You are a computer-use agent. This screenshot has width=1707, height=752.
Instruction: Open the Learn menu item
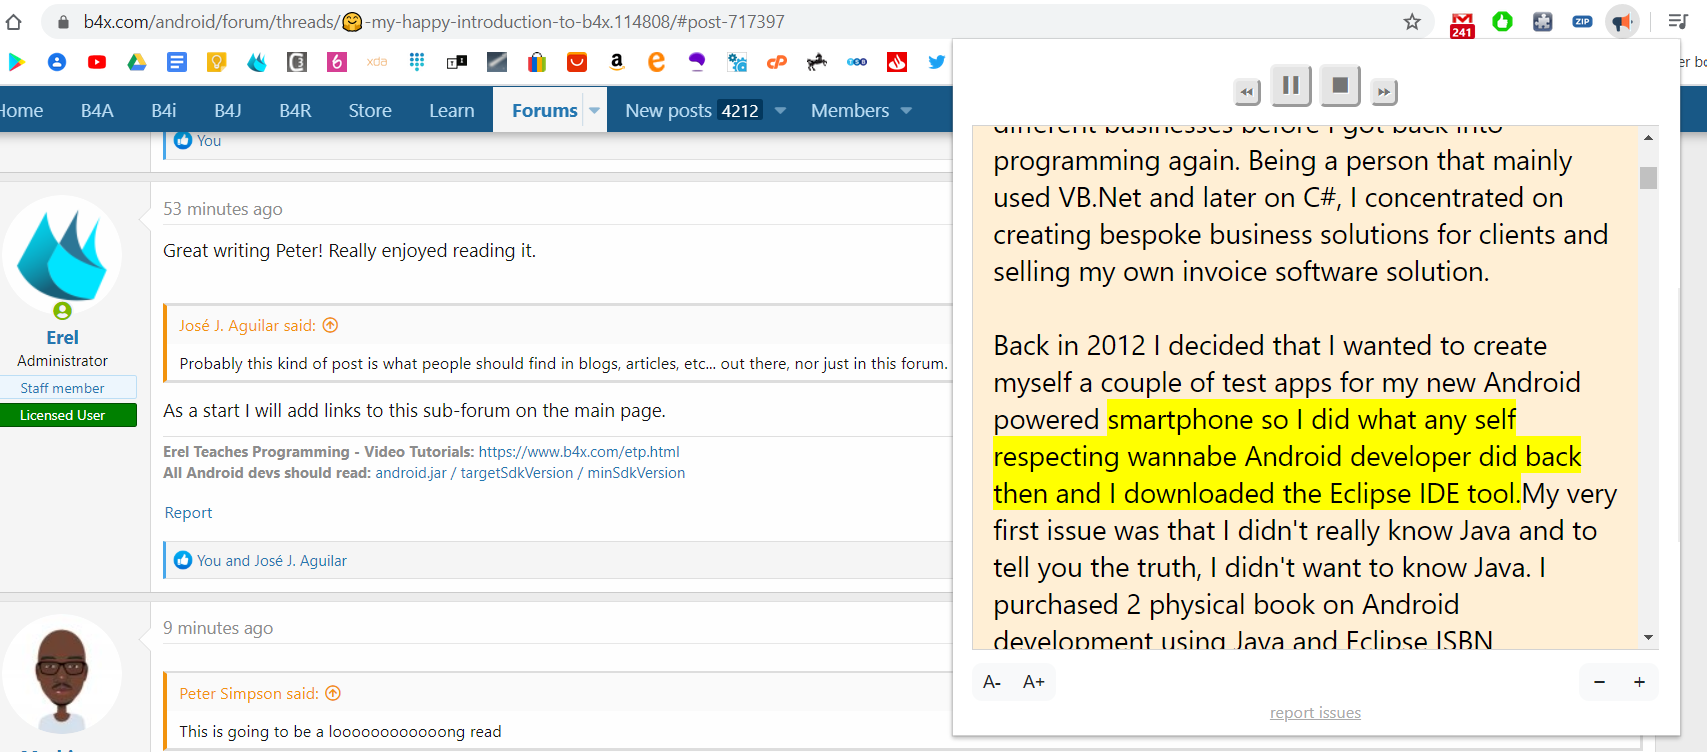coord(452,111)
